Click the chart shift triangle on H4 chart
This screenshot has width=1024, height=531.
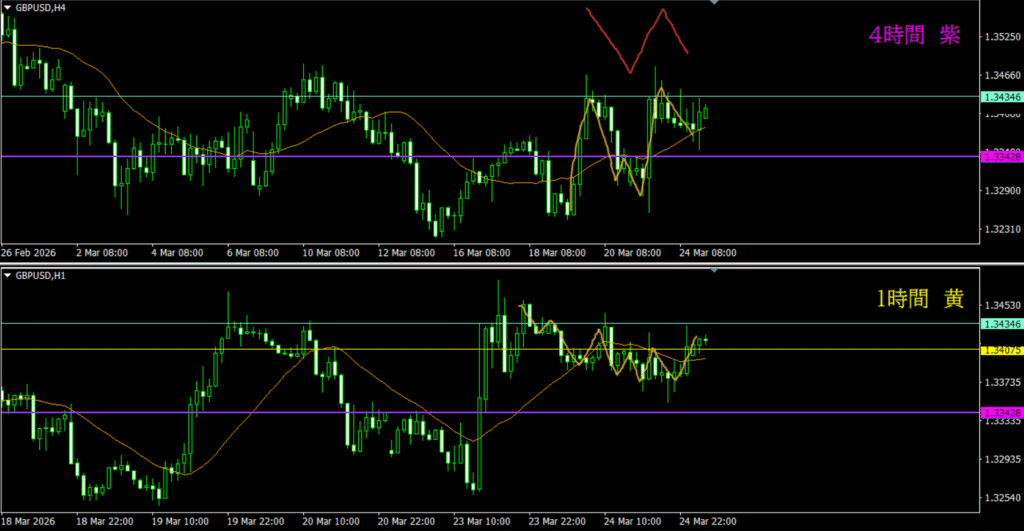[713, 4]
